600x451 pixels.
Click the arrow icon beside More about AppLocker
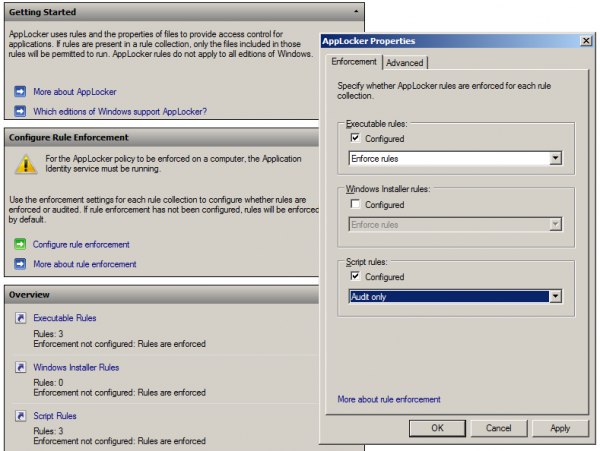(20, 92)
